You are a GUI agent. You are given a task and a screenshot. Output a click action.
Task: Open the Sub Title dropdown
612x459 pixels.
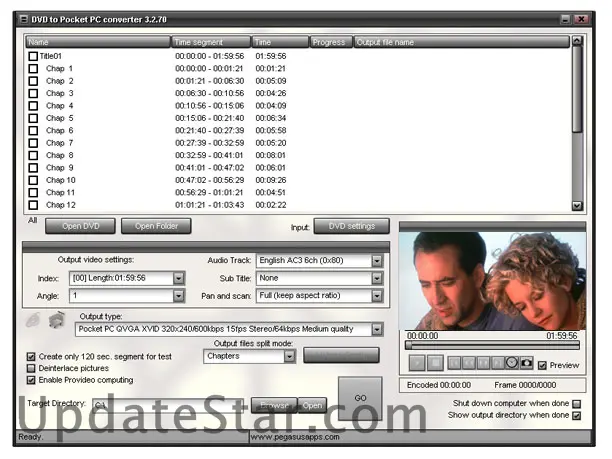[377, 278]
